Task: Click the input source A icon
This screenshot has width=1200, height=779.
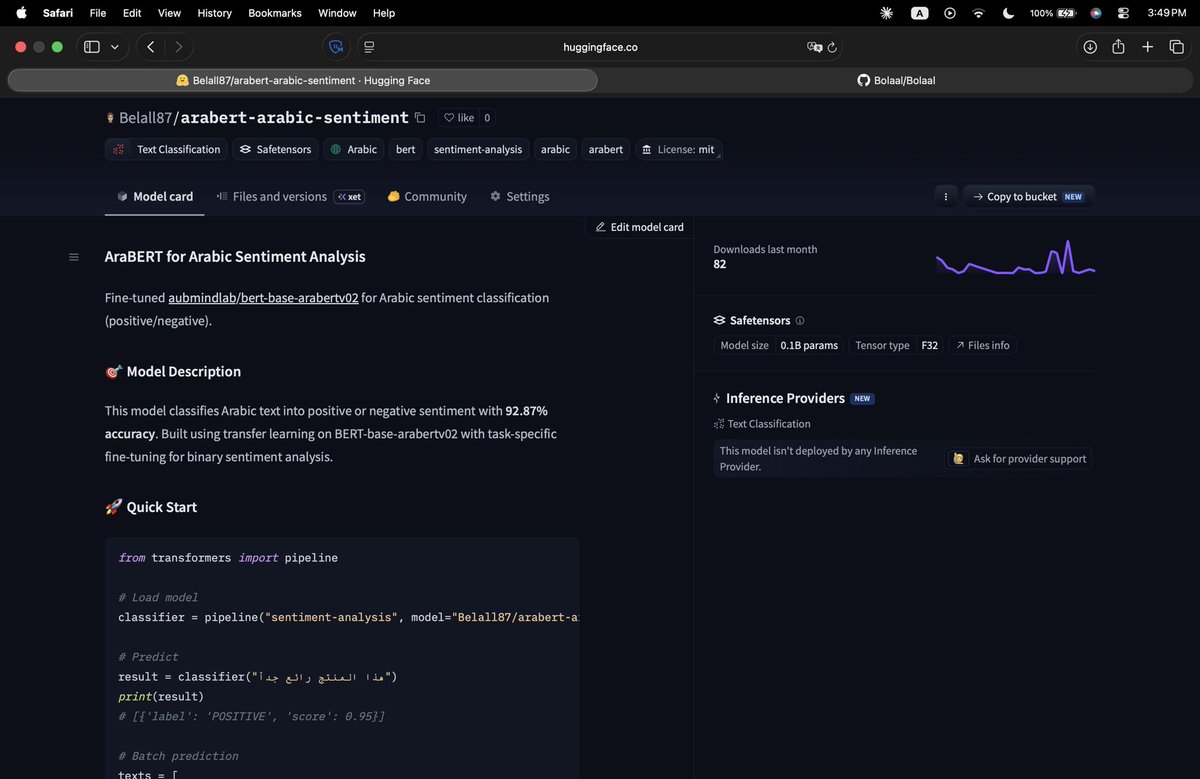Action: tap(920, 13)
